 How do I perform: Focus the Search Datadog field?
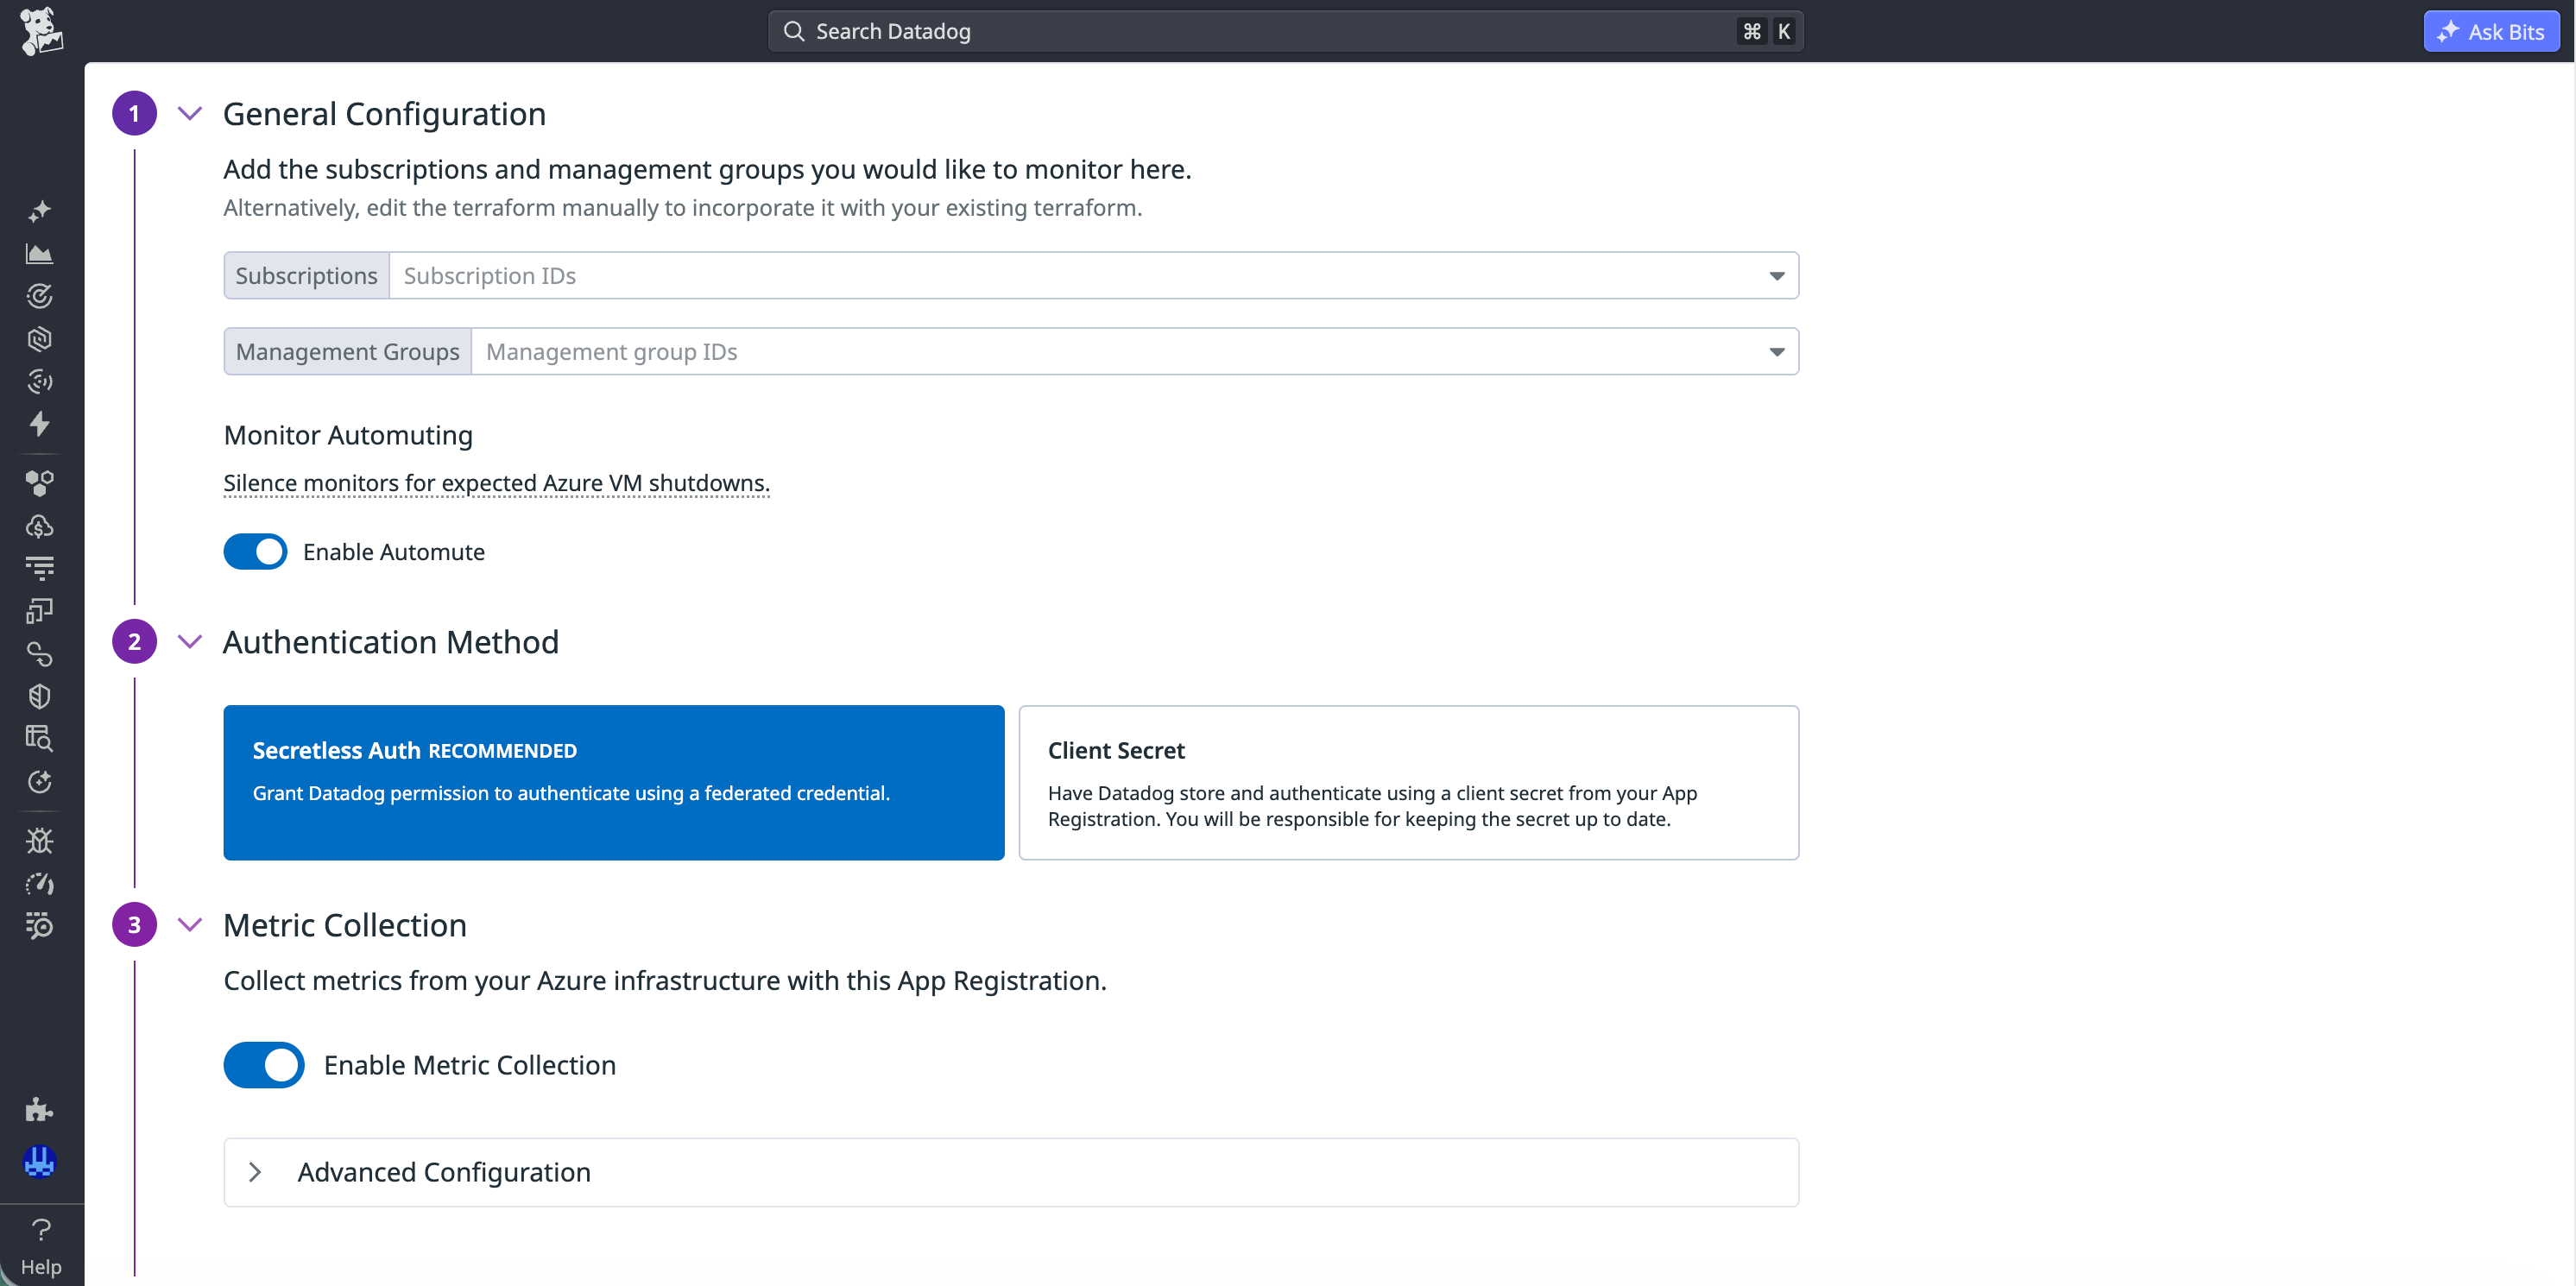point(1285,31)
